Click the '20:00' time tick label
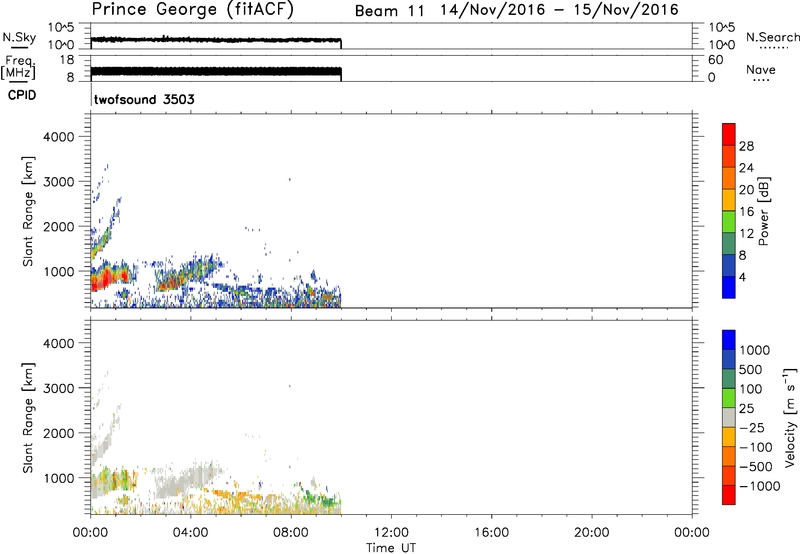The width and height of the screenshot is (800, 554). (x=591, y=533)
